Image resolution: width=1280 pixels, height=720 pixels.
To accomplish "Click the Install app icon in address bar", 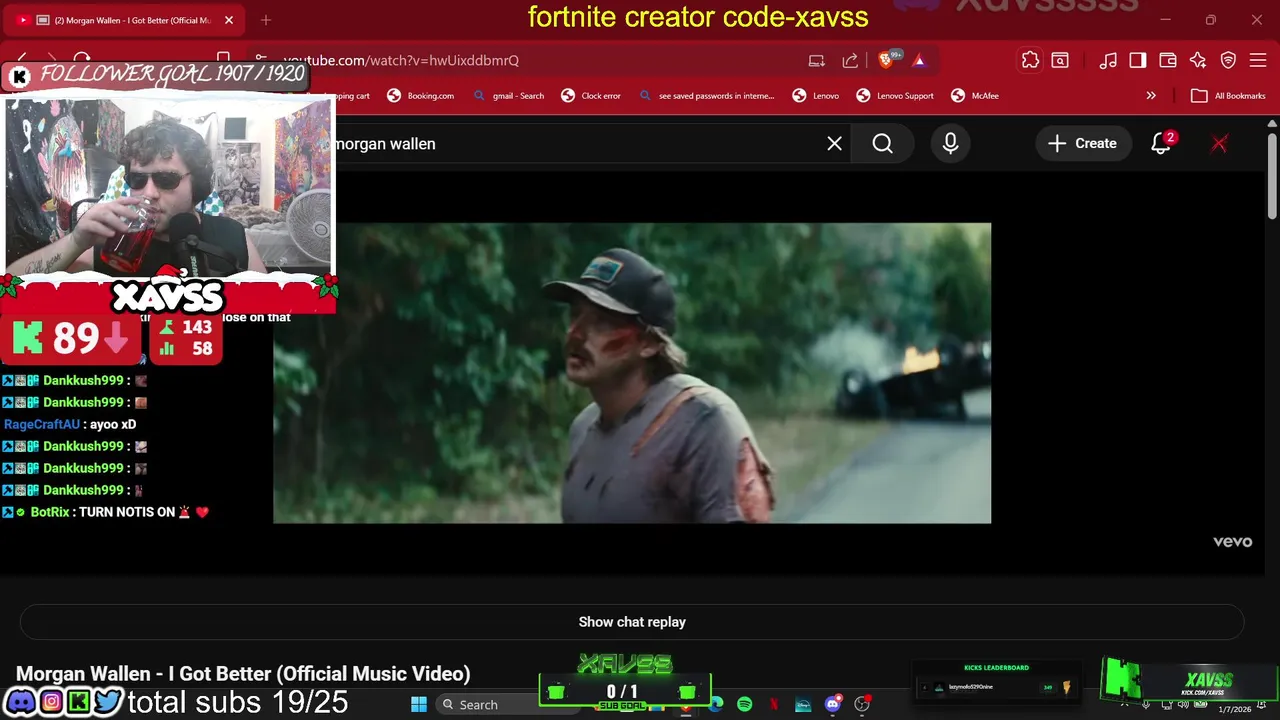I will [x=817, y=60].
